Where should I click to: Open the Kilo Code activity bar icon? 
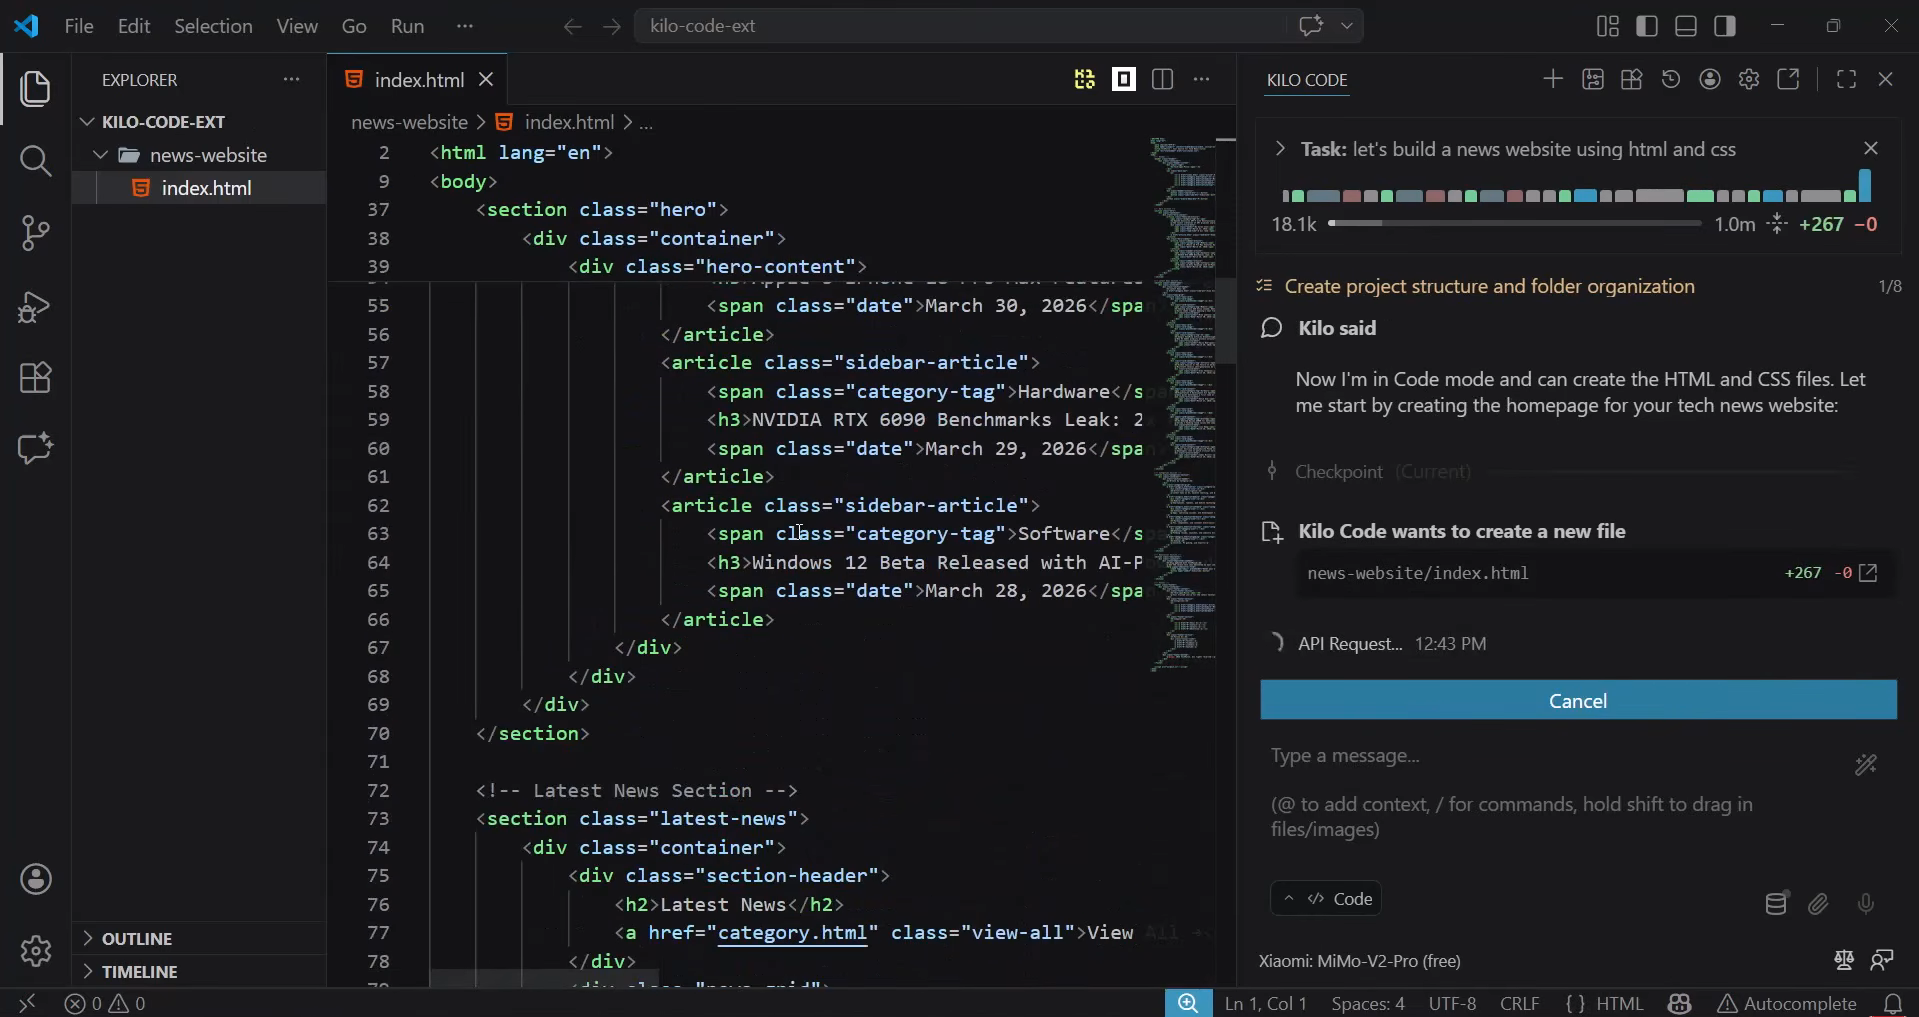(x=36, y=448)
